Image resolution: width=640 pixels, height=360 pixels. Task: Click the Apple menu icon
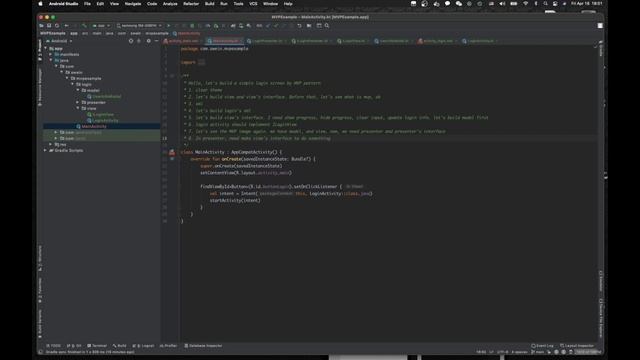40,4
